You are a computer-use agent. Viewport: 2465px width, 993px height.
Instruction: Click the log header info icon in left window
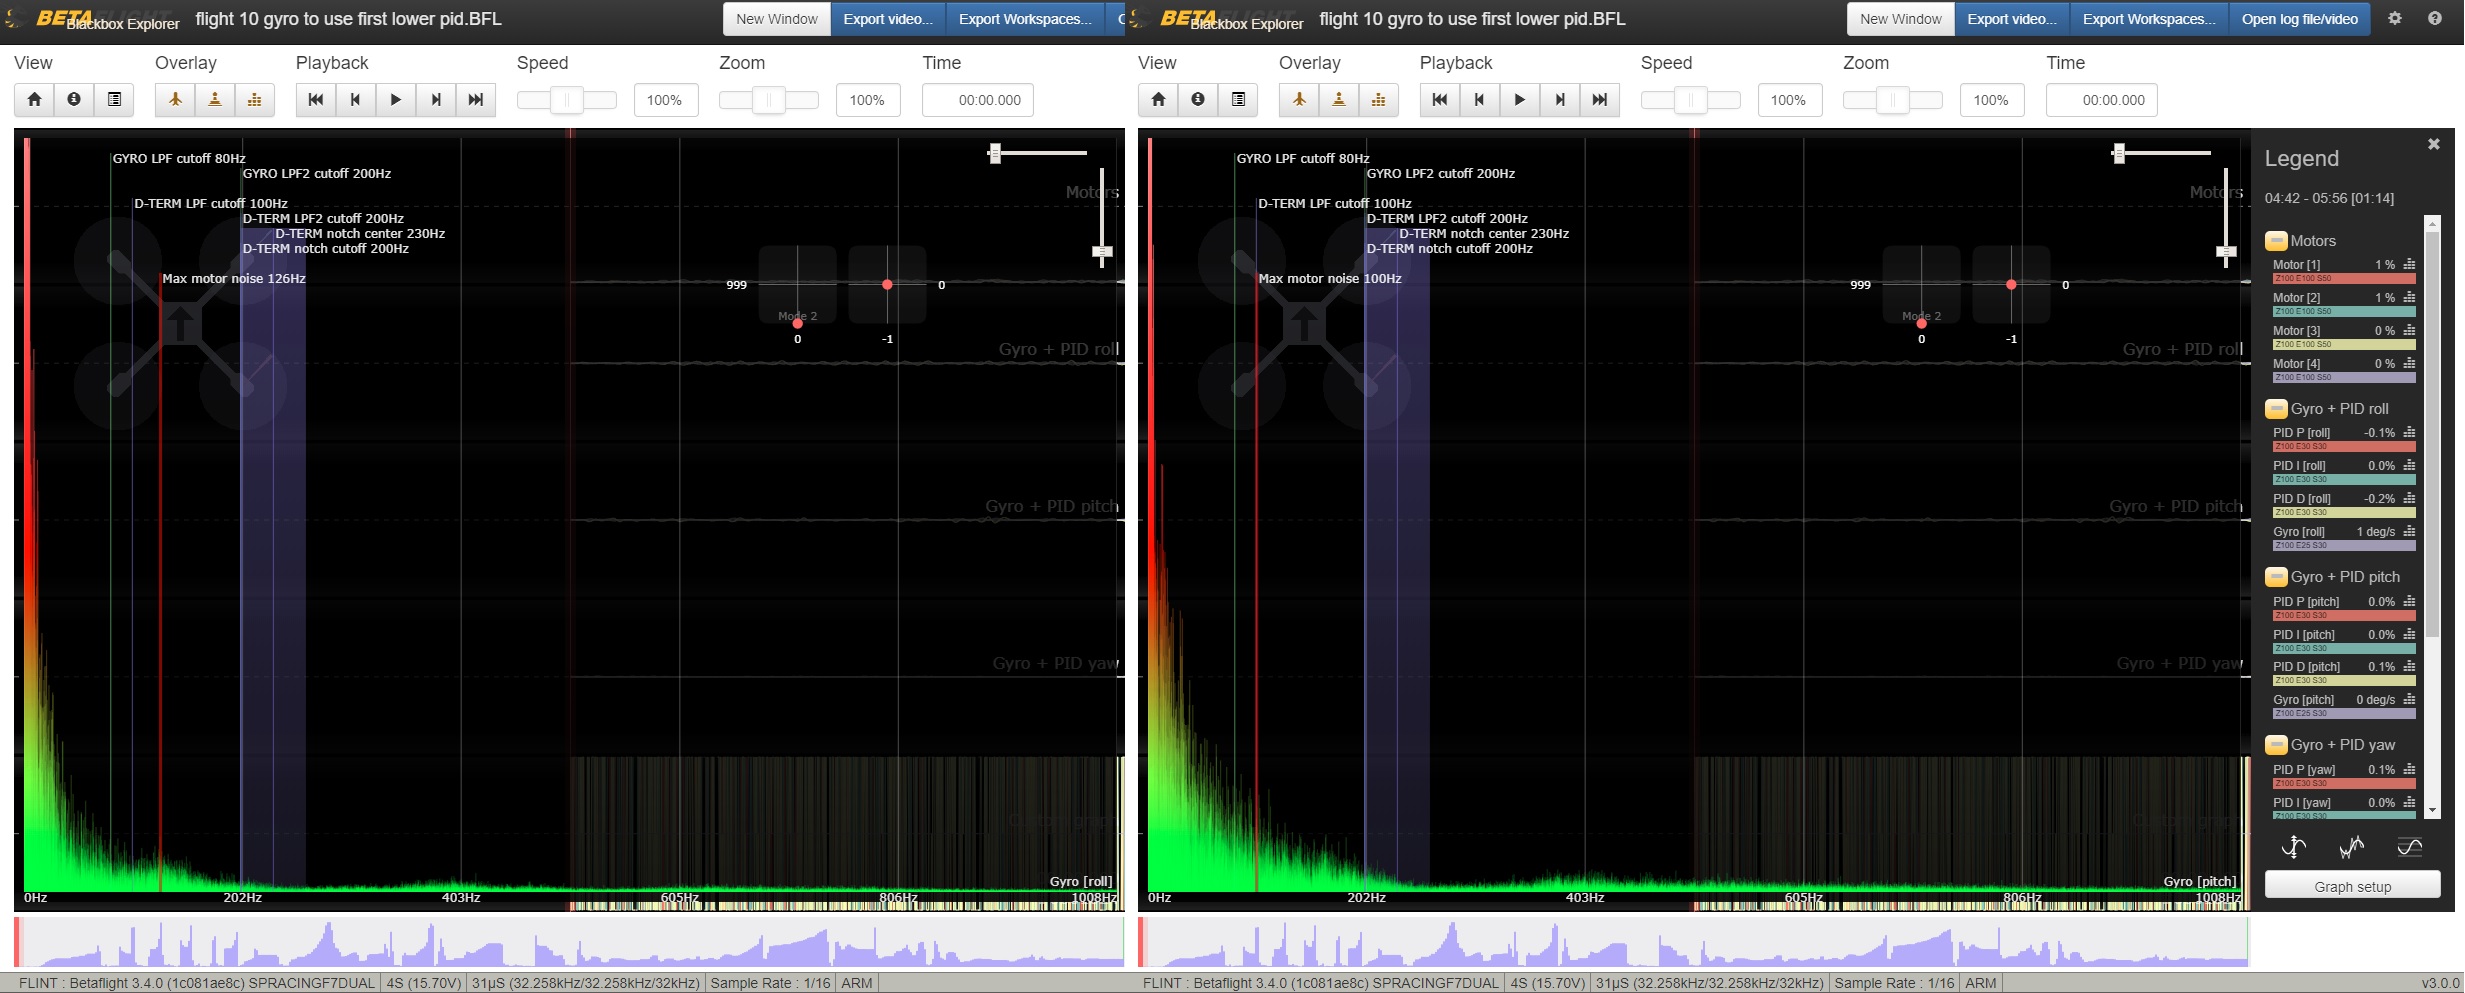(x=74, y=100)
